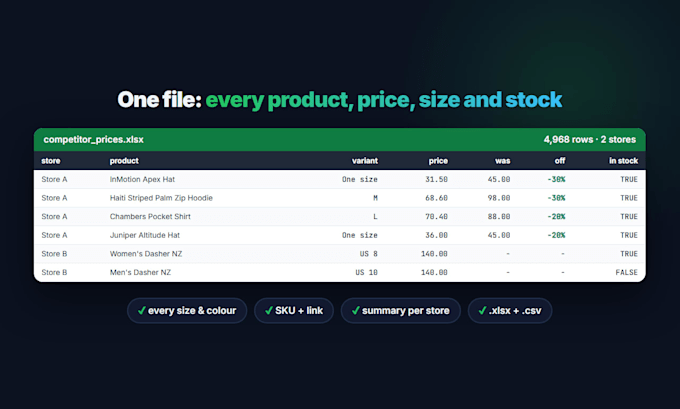Click the -20% discount for Chambers Shirt
Viewport: 680px width, 409px height.
tap(556, 217)
